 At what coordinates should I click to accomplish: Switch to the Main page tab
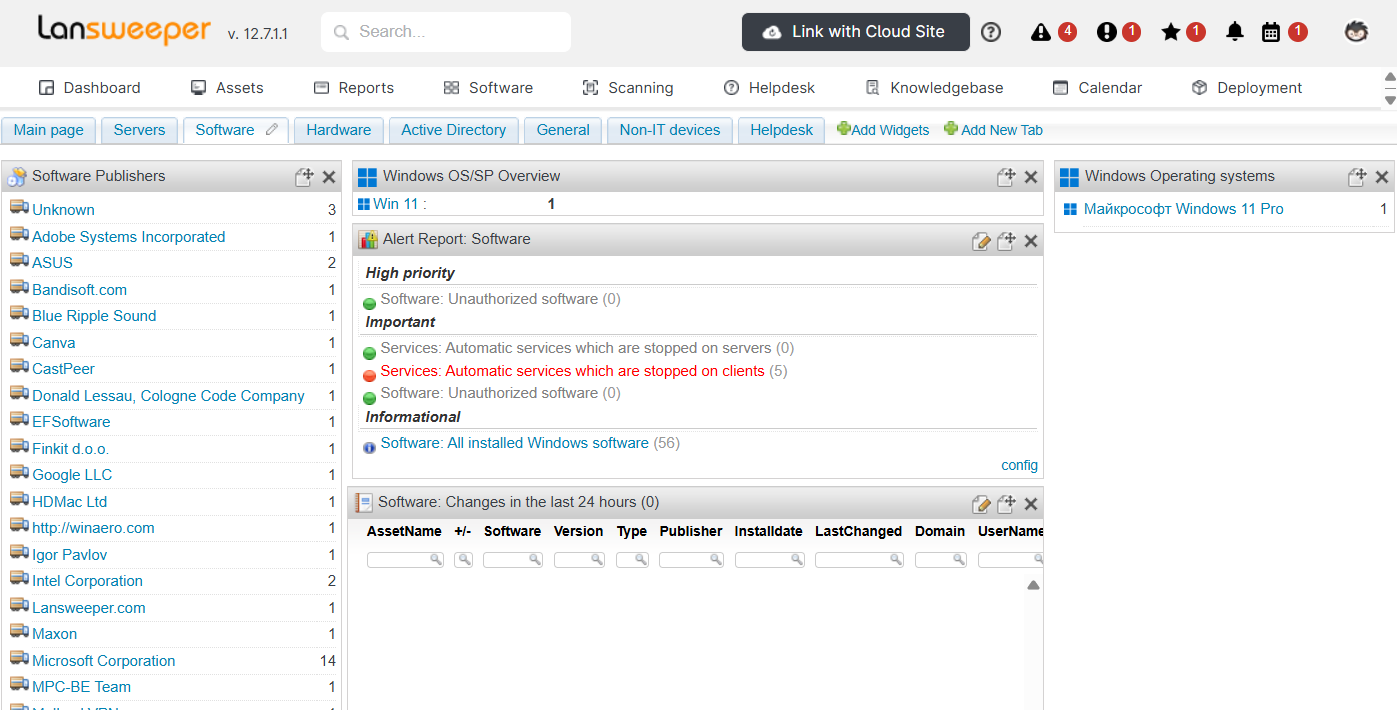[x=49, y=130]
